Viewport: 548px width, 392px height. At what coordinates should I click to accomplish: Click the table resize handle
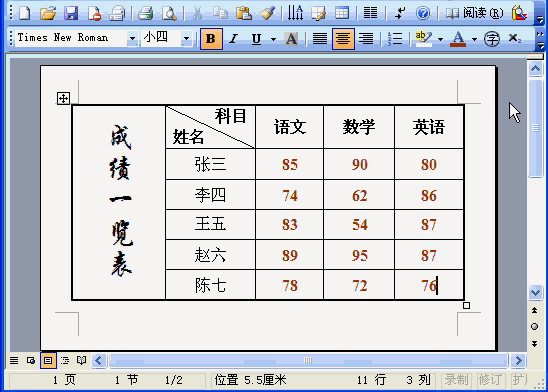pyautogui.click(x=466, y=306)
